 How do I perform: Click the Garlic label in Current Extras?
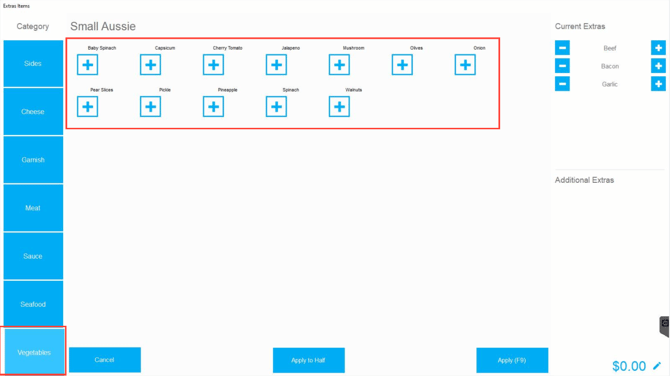click(x=610, y=84)
